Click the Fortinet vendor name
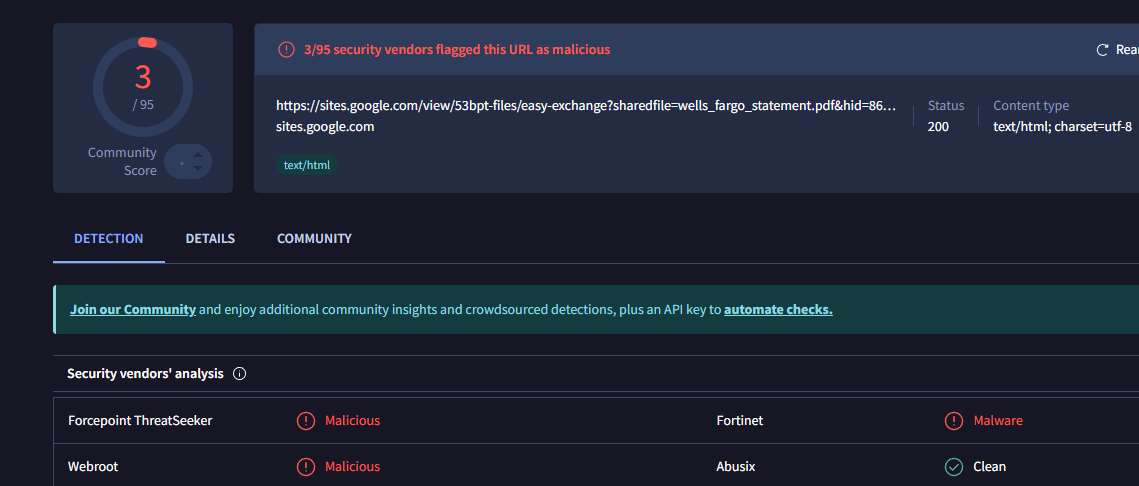1139x486 pixels. point(739,421)
